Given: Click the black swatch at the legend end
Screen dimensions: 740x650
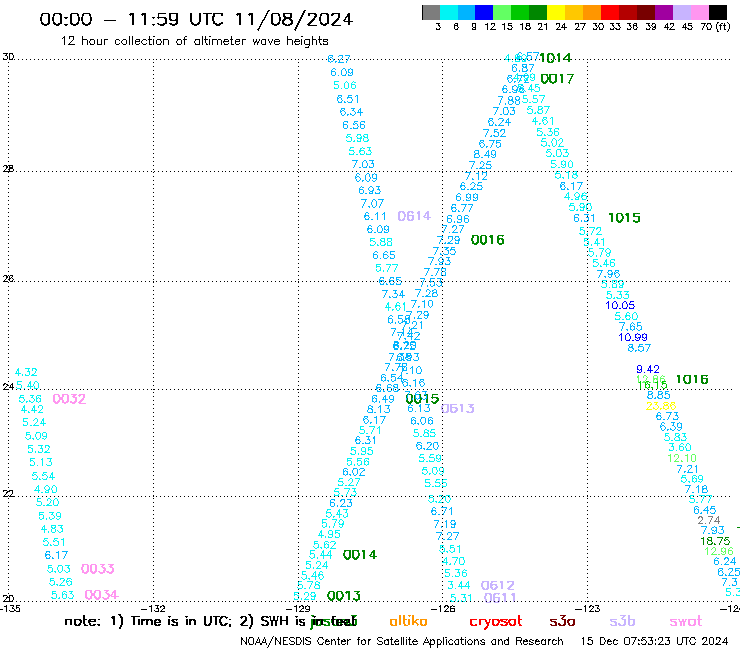Looking at the screenshot, I should pos(717,12).
